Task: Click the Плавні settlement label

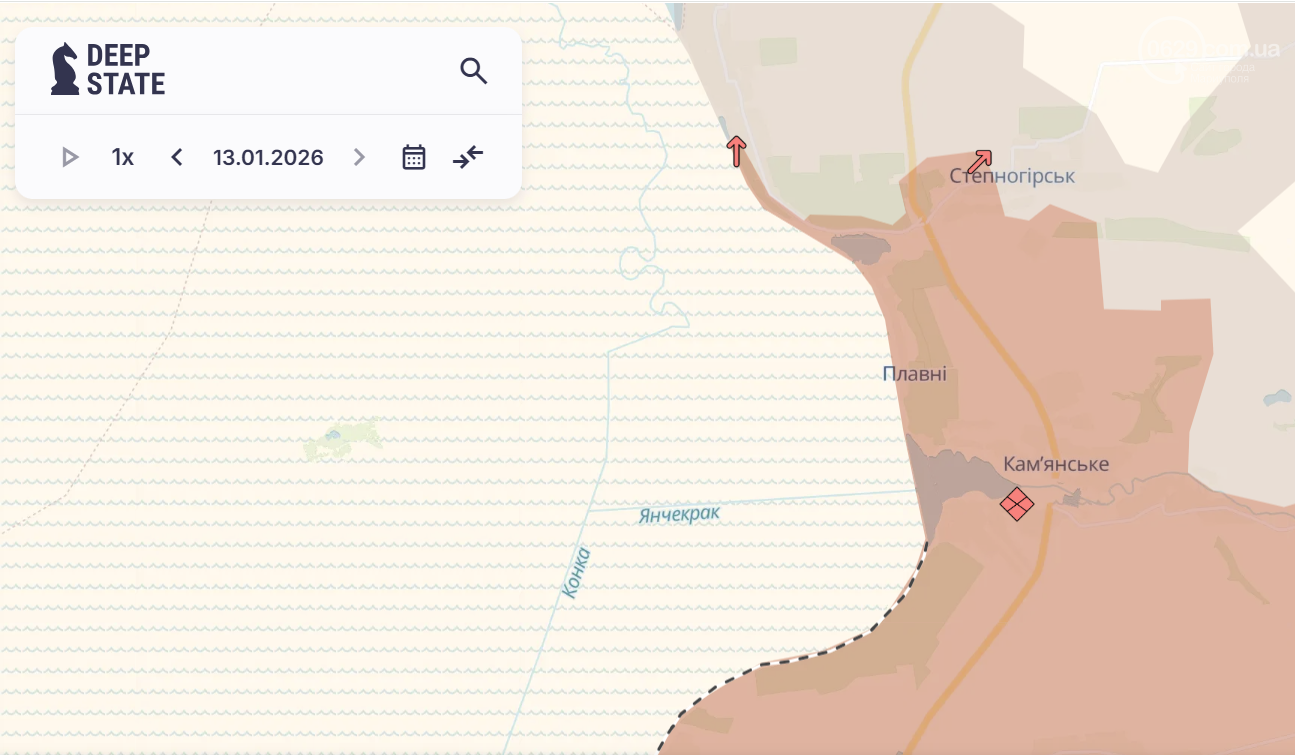Action: (914, 374)
